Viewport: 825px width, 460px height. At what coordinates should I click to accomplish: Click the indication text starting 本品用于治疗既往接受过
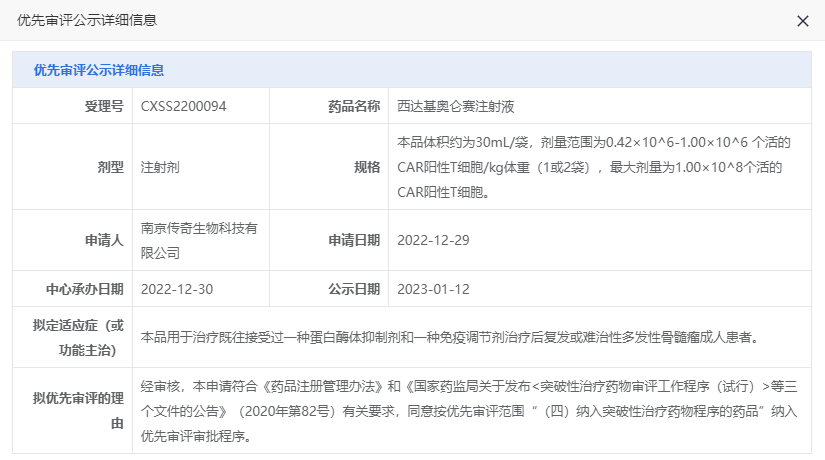click(451, 337)
